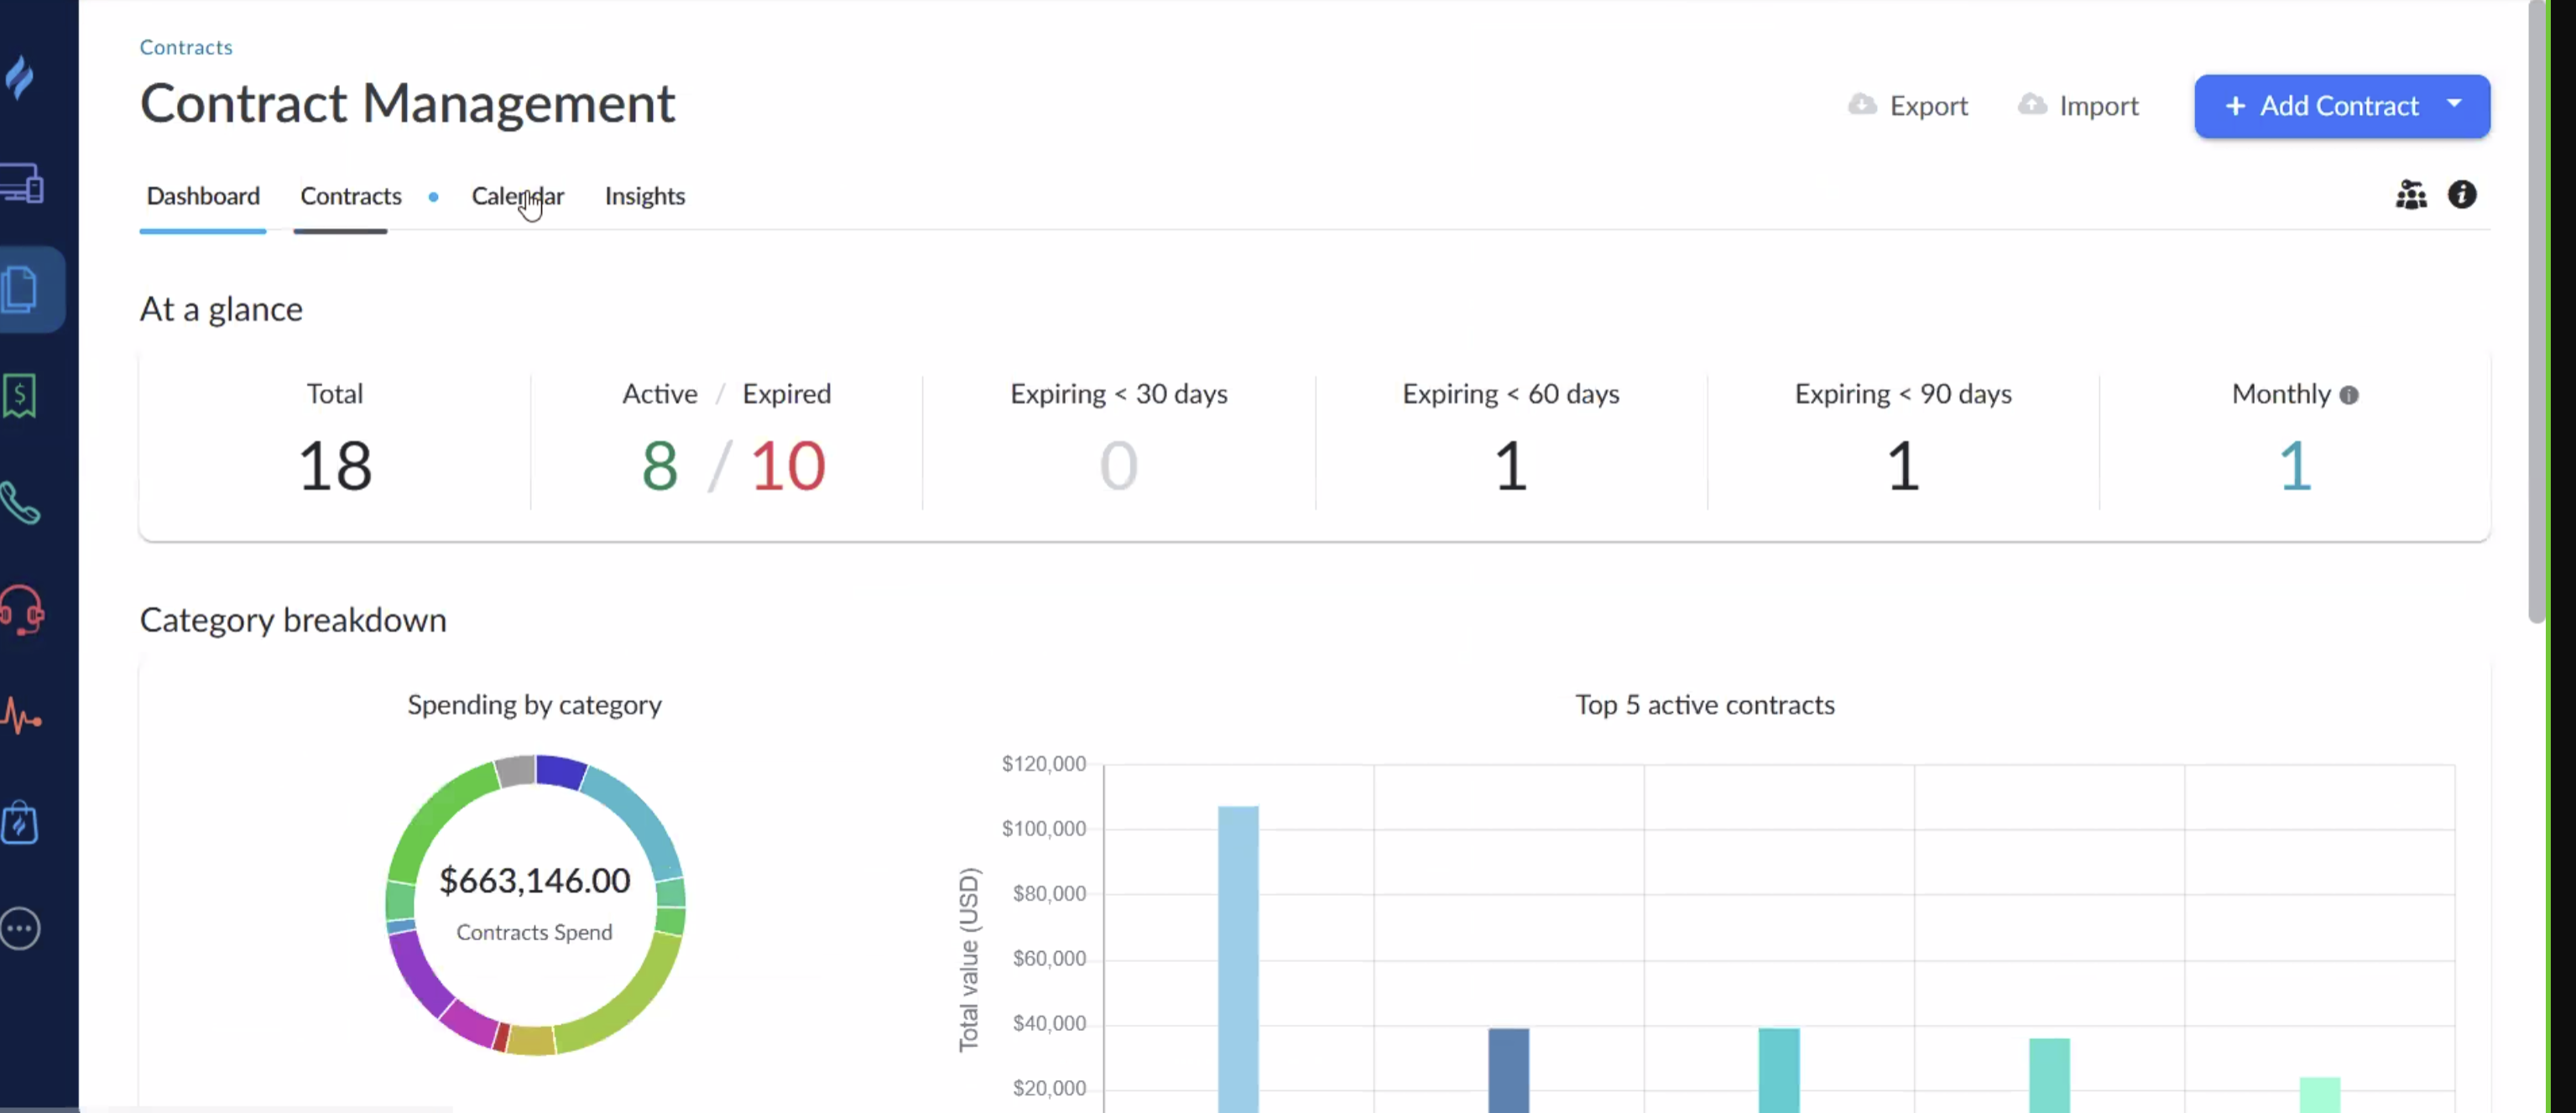The image size is (2576, 1113).
Task: Open the headset support sidebar icon
Action: (x=22, y=610)
